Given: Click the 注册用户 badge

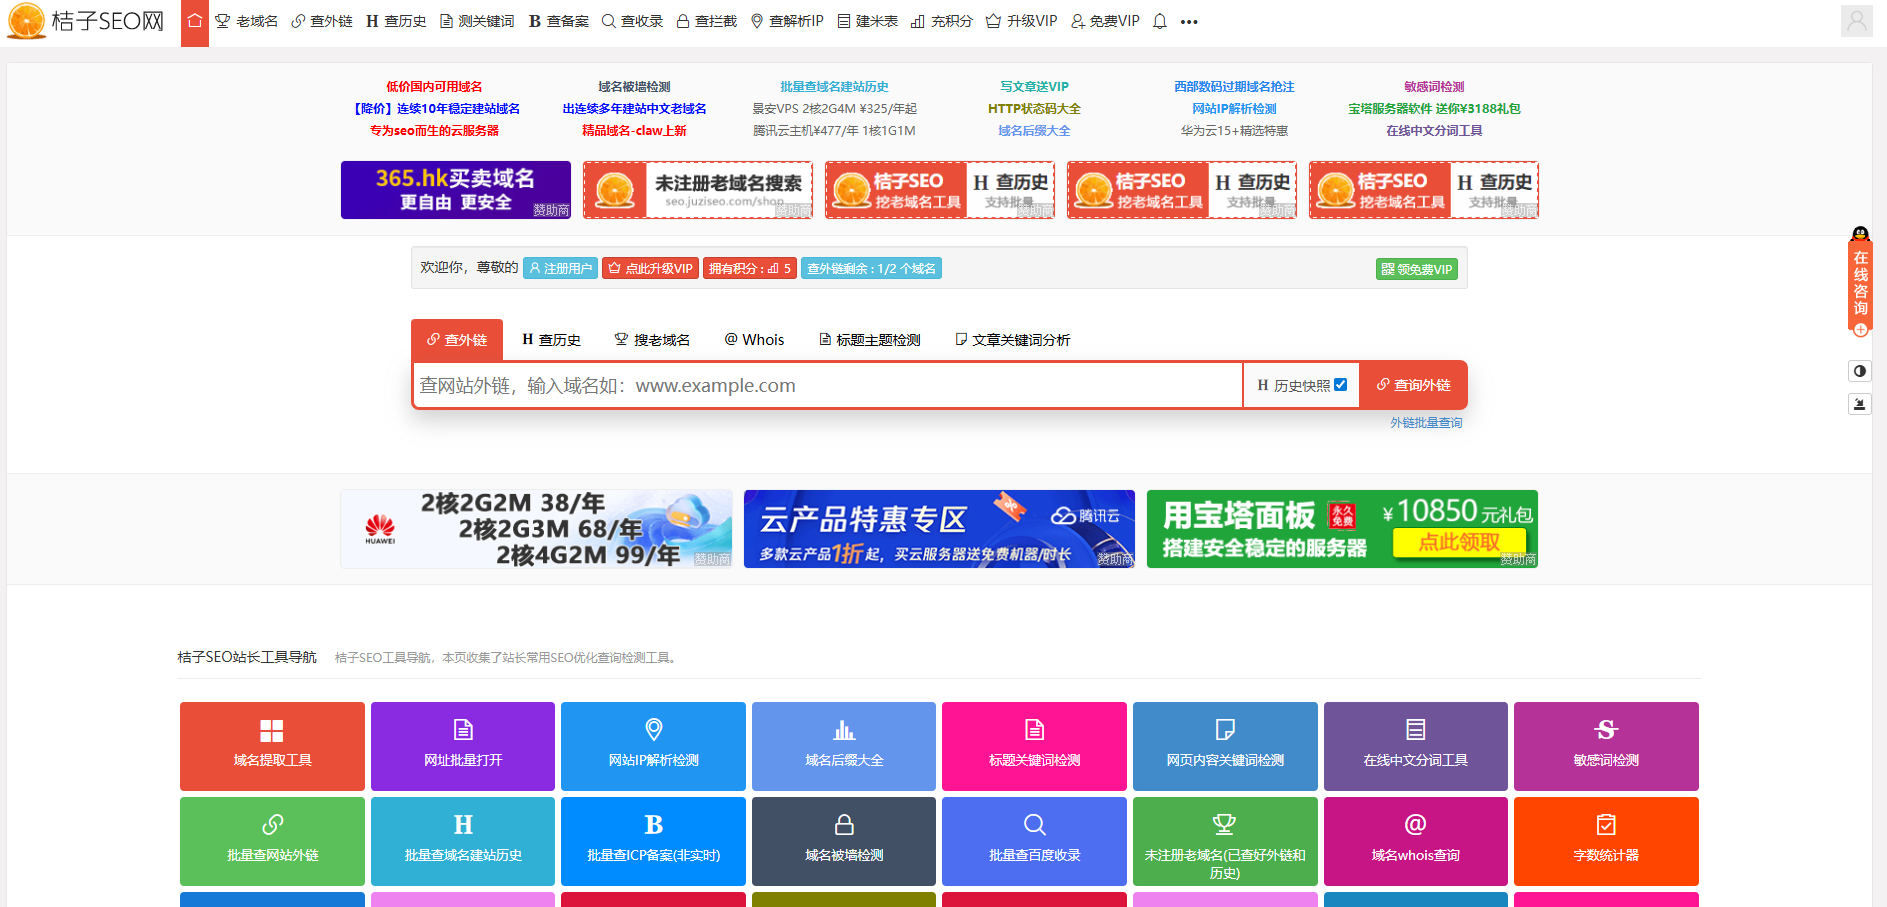Looking at the screenshot, I should [x=560, y=268].
